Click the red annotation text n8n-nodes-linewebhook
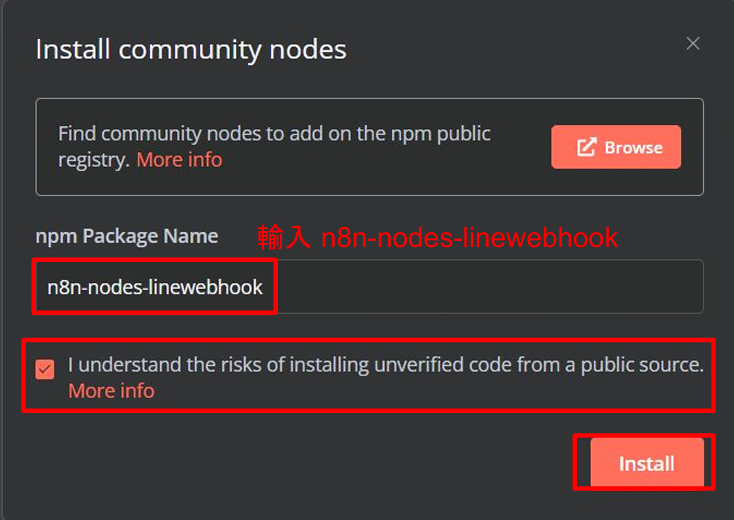This screenshot has height=520, width=734. [x=470, y=238]
